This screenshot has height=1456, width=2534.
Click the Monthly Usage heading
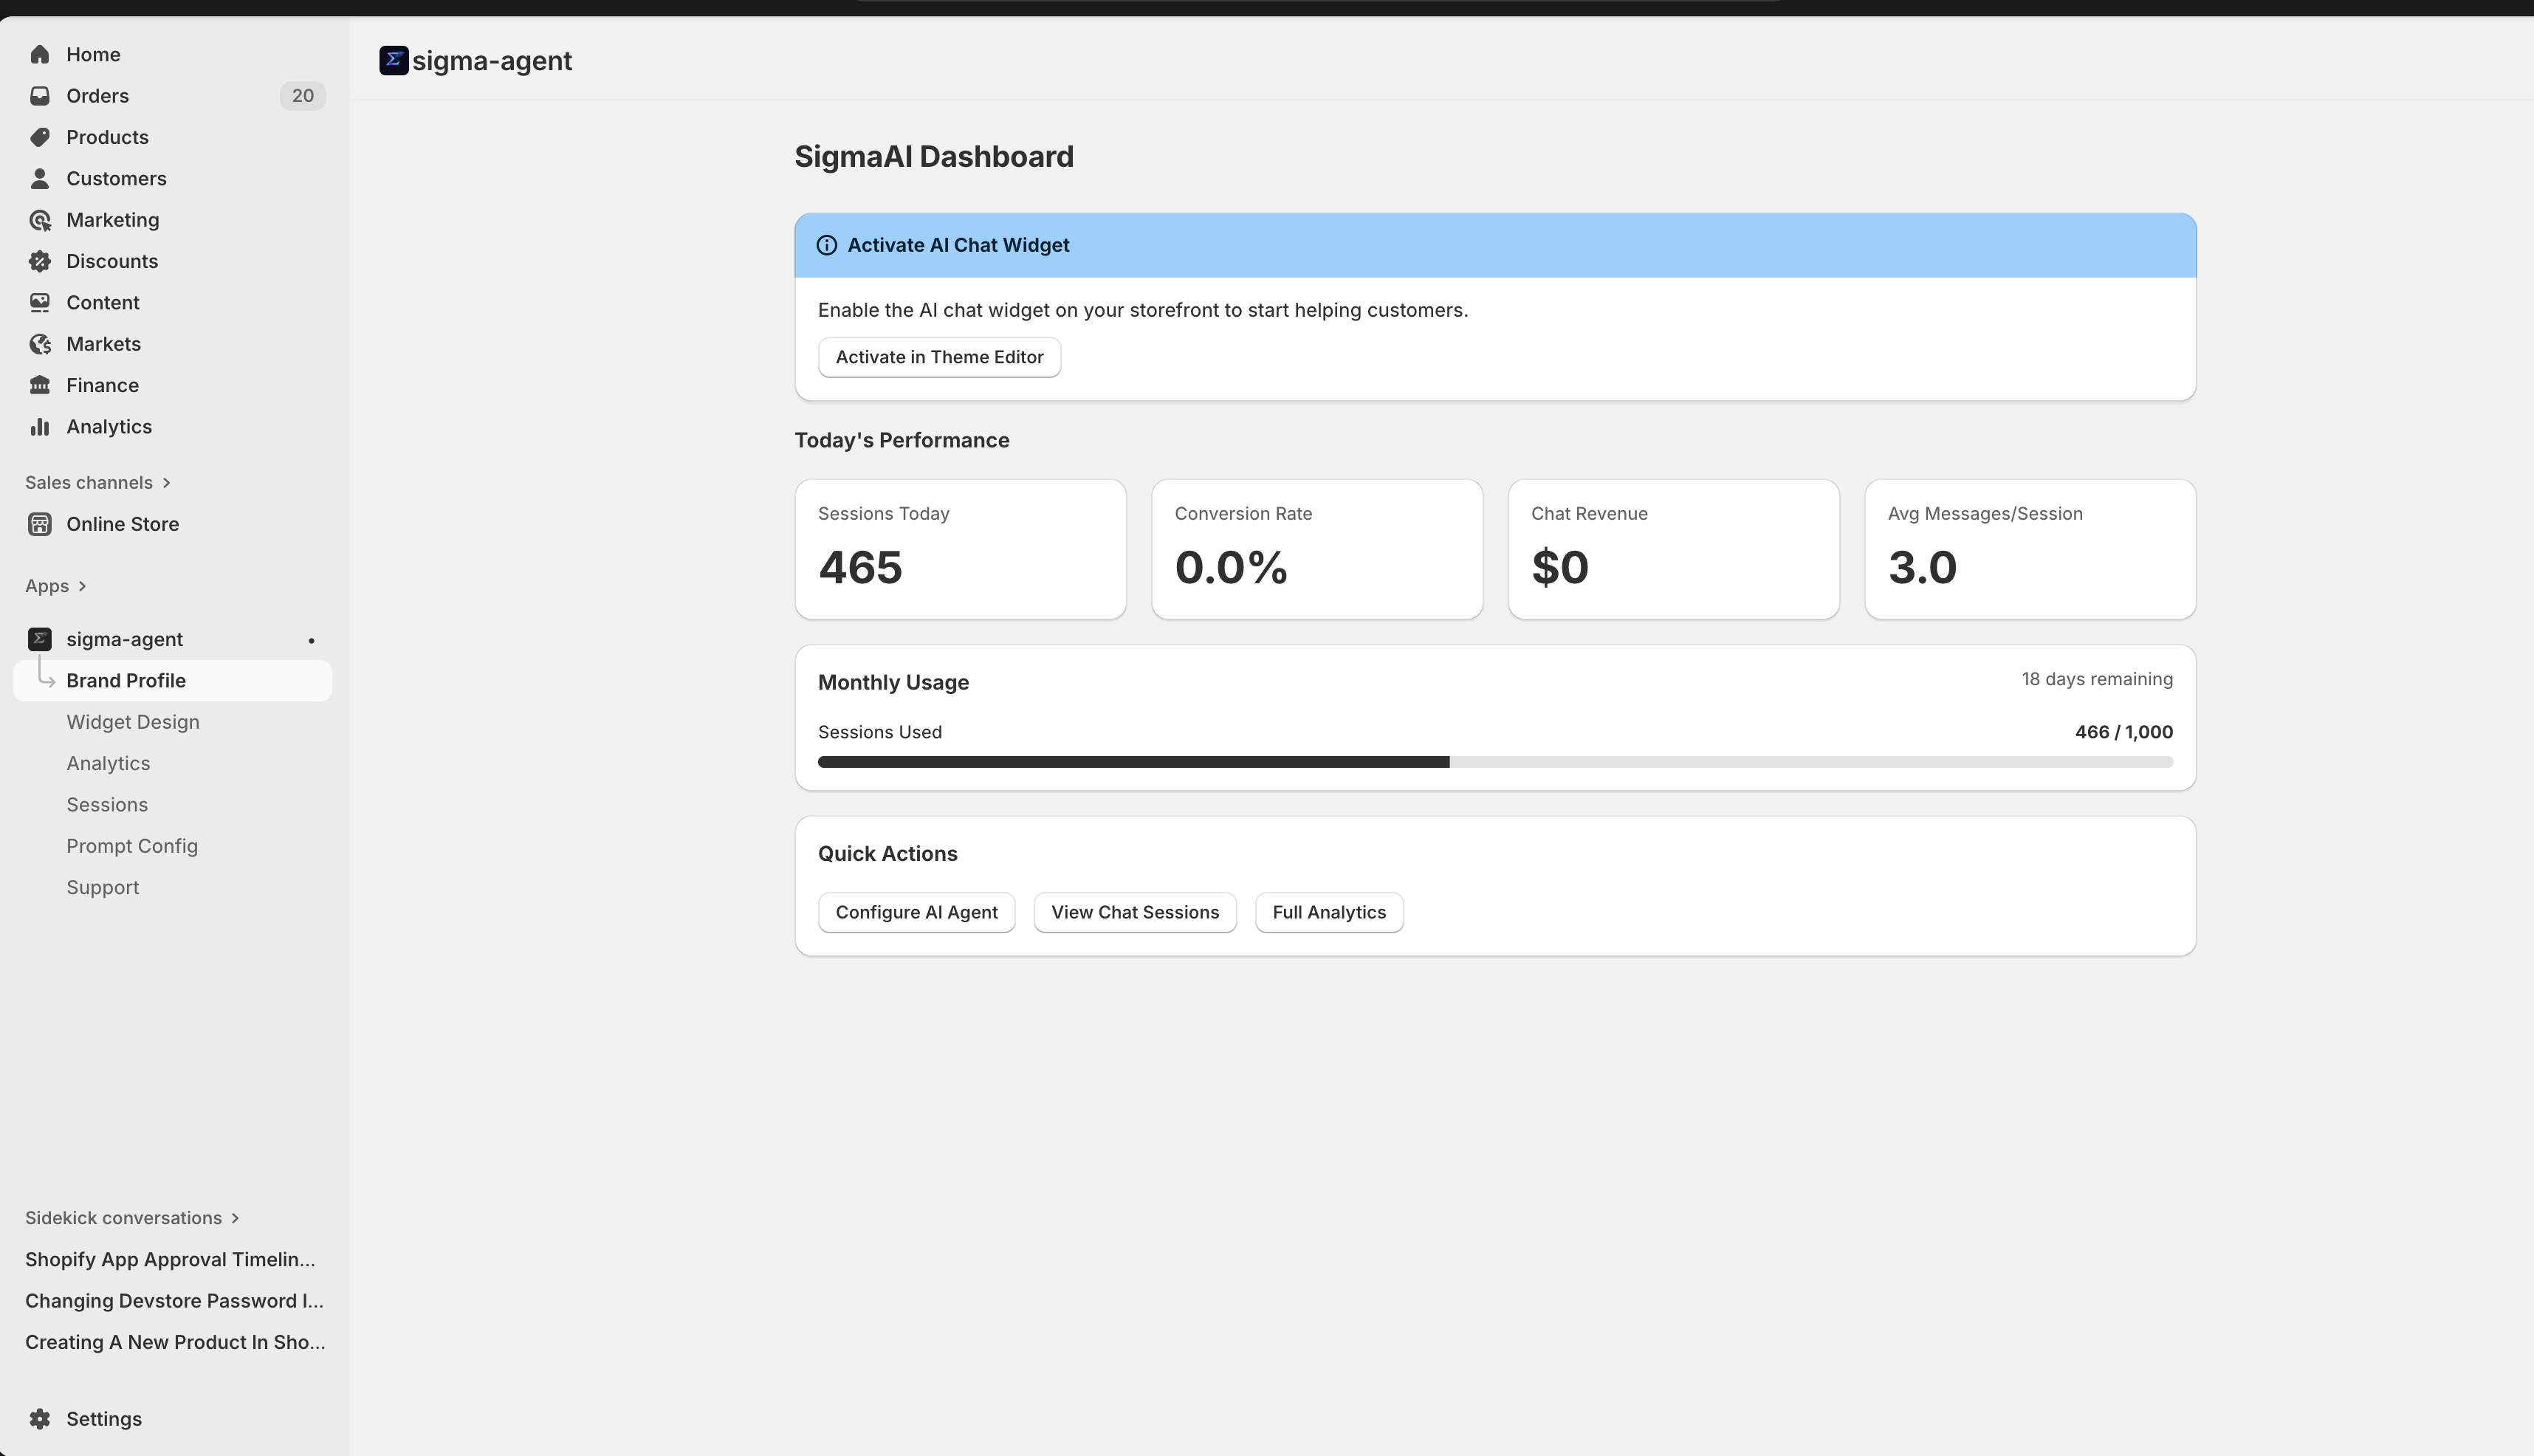[893, 682]
